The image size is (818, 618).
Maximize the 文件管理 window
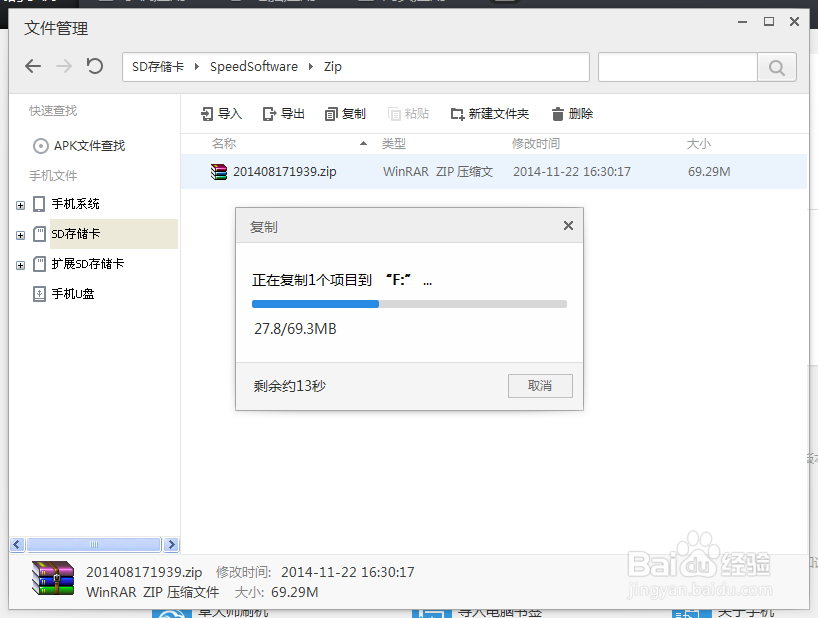pyautogui.click(x=768, y=21)
